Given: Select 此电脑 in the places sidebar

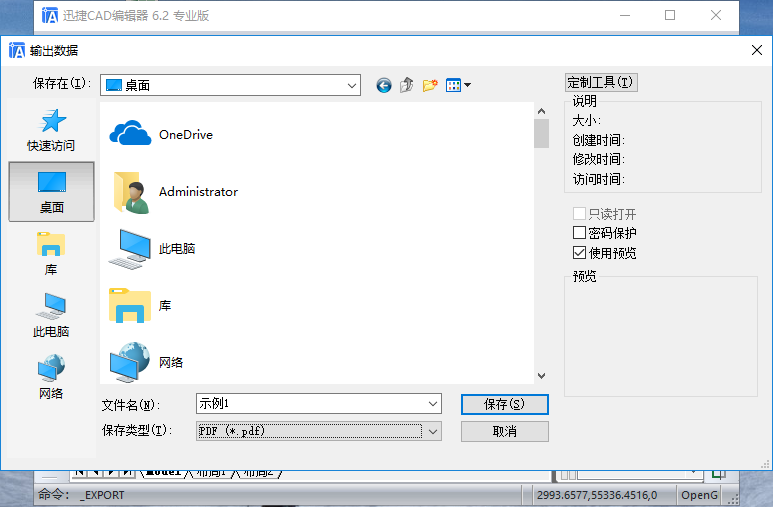Looking at the screenshot, I should [51, 315].
